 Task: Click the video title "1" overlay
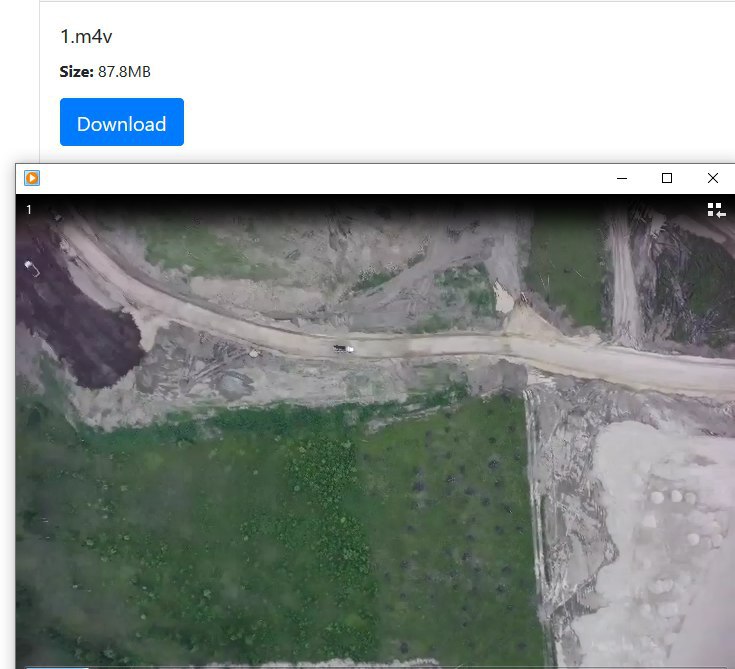(29, 210)
